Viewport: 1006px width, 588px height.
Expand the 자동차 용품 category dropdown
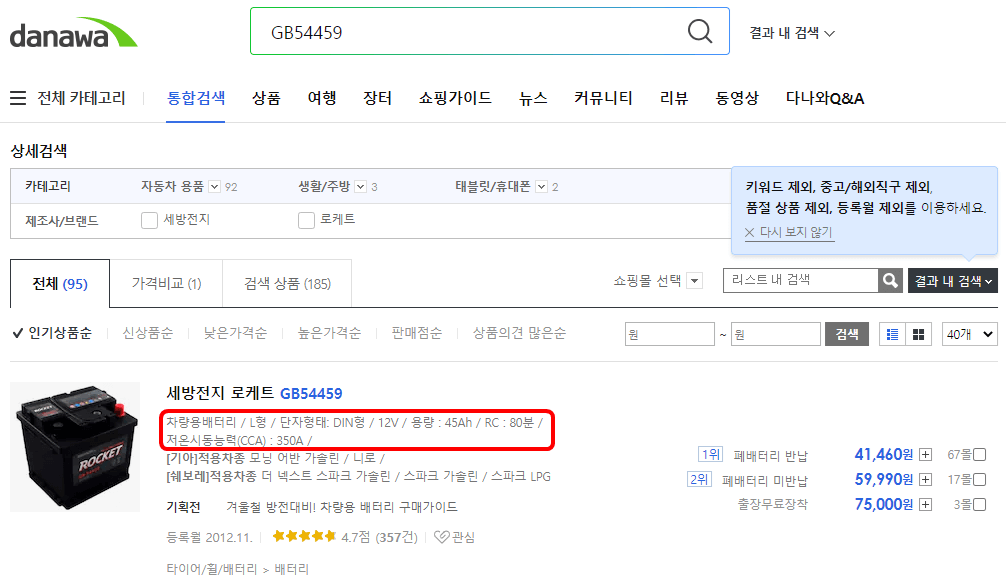[214, 187]
